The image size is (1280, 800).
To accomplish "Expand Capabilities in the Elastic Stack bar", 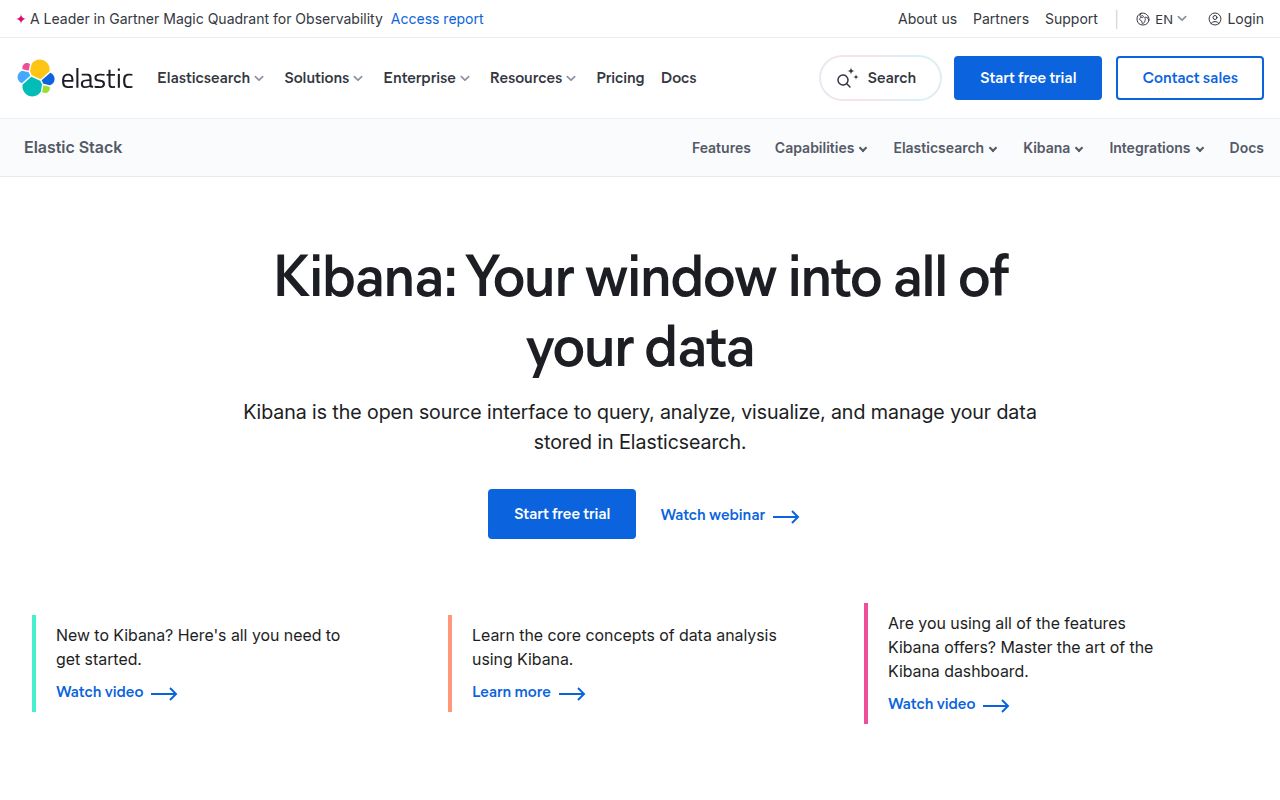I will [821, 148].
